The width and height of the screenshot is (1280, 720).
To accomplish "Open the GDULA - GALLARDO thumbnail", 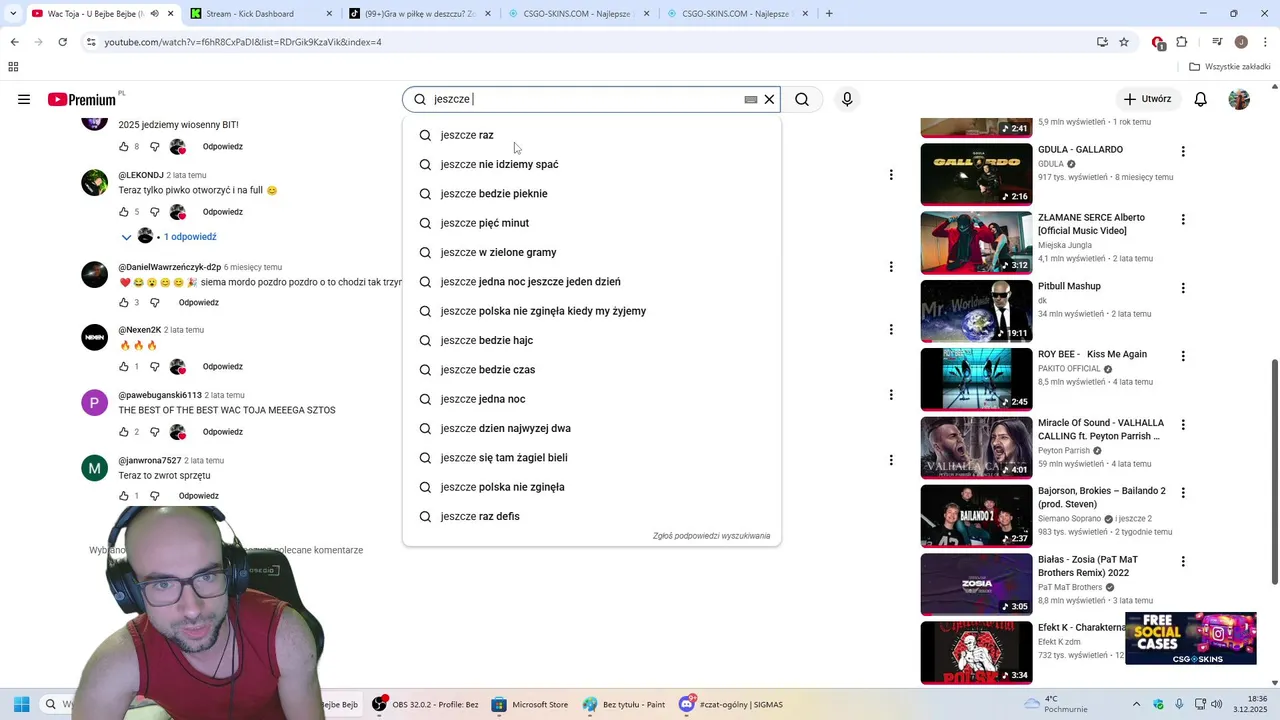I will [x=976, y=174].
